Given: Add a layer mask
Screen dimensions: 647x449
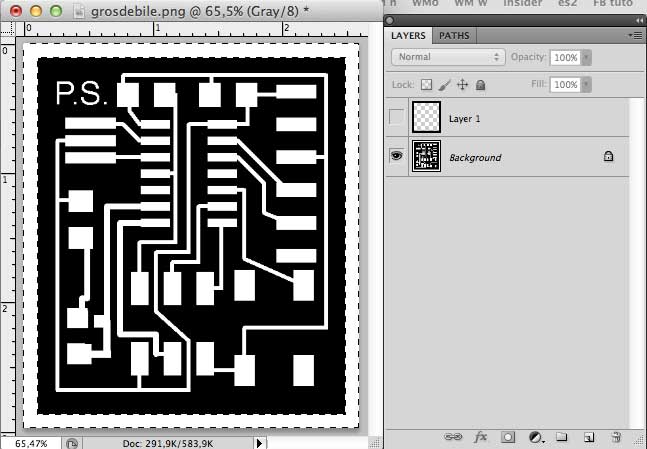Looking at the screenshot, I should point(508,437).
